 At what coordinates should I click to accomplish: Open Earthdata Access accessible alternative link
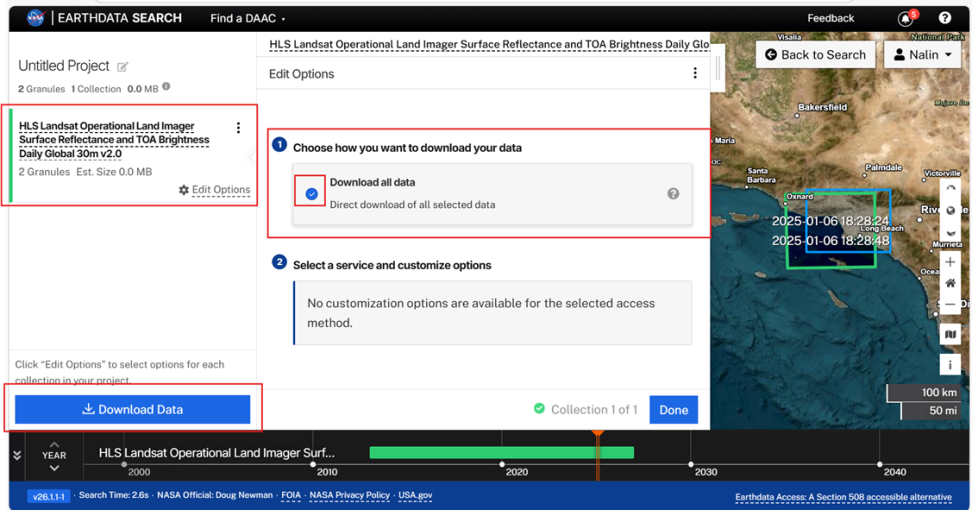tap(843, 497)
